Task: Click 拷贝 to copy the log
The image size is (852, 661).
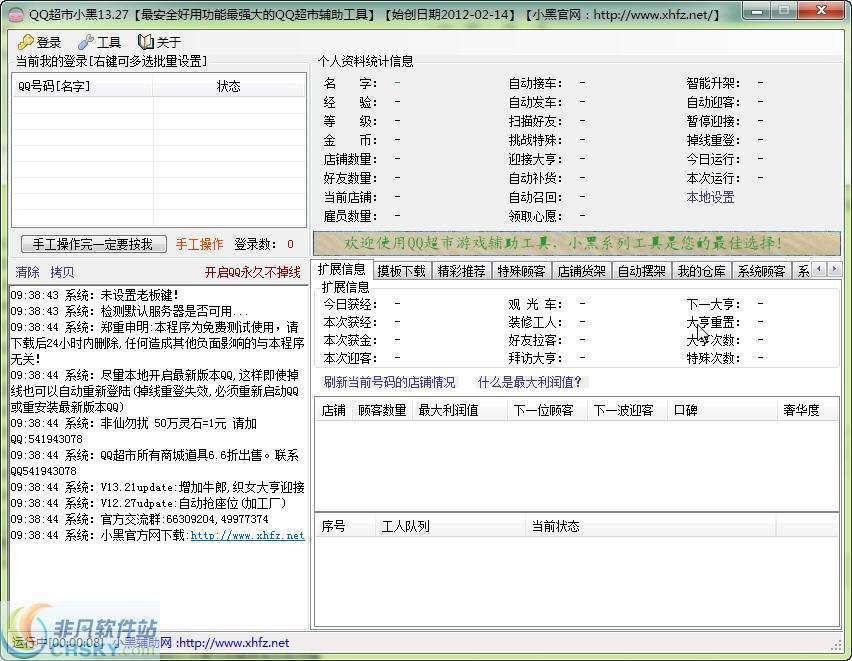Action: coord(62,272)
